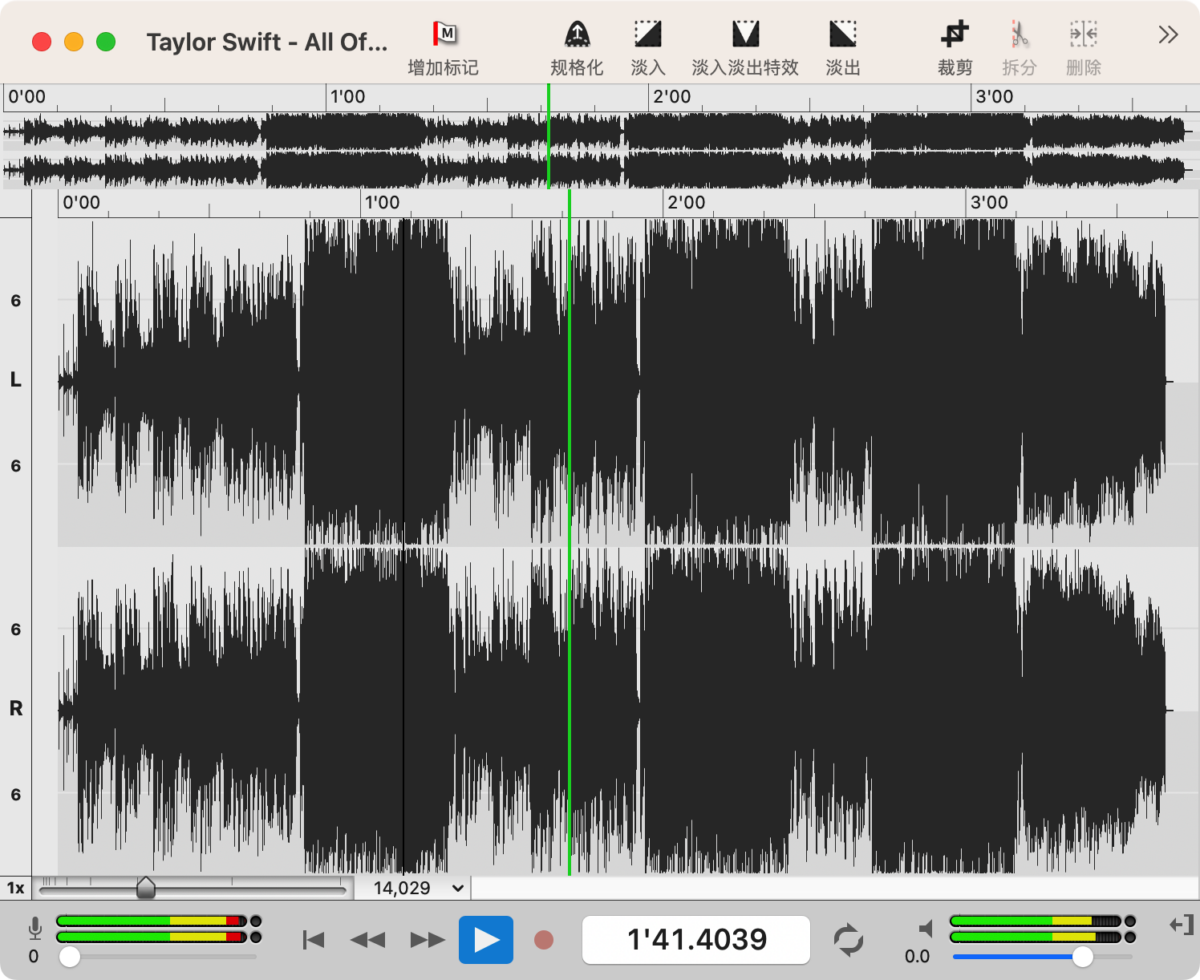
Task: Open the Fade In/Out effect (淡入淡出特效) tool
Action: tap(745, 34)
